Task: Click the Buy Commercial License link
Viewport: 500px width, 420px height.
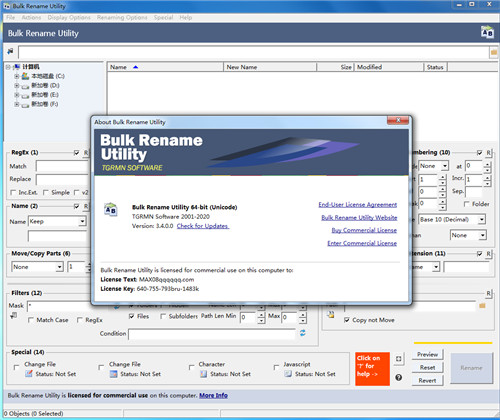Action: [364, 230]
